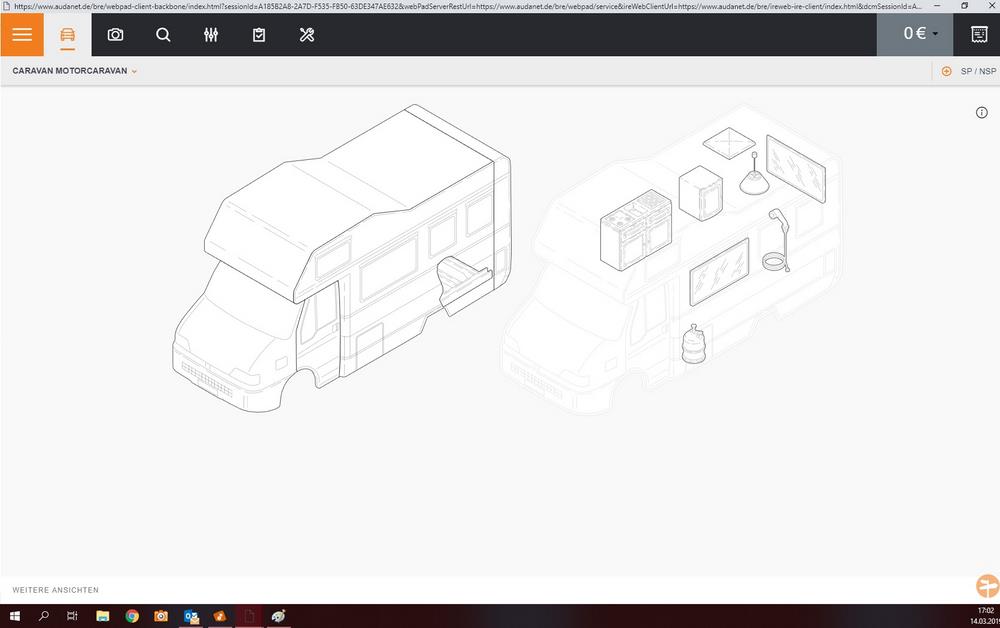The height and width of the screenshot is (628, 1000).
Task: Open the hamburger navigation menu
Action: (x=21, y=34)
